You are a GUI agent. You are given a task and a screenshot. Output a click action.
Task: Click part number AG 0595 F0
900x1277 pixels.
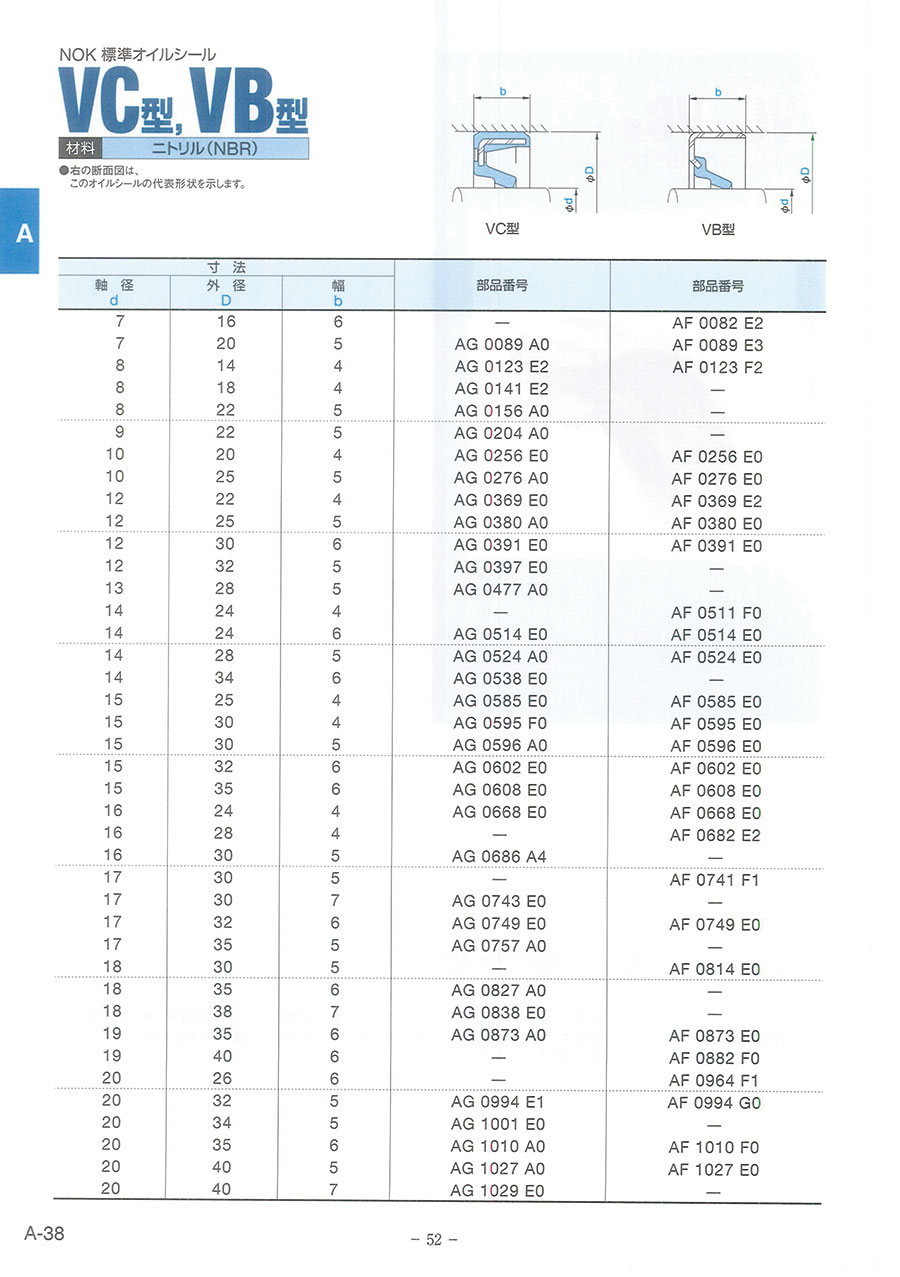click(x=500, y=723)
